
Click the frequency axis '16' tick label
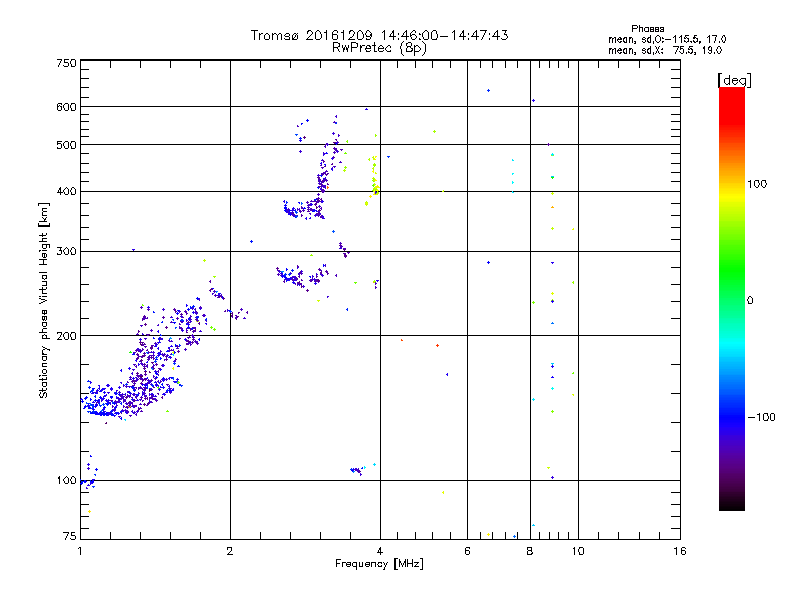[x=680, y=551]
